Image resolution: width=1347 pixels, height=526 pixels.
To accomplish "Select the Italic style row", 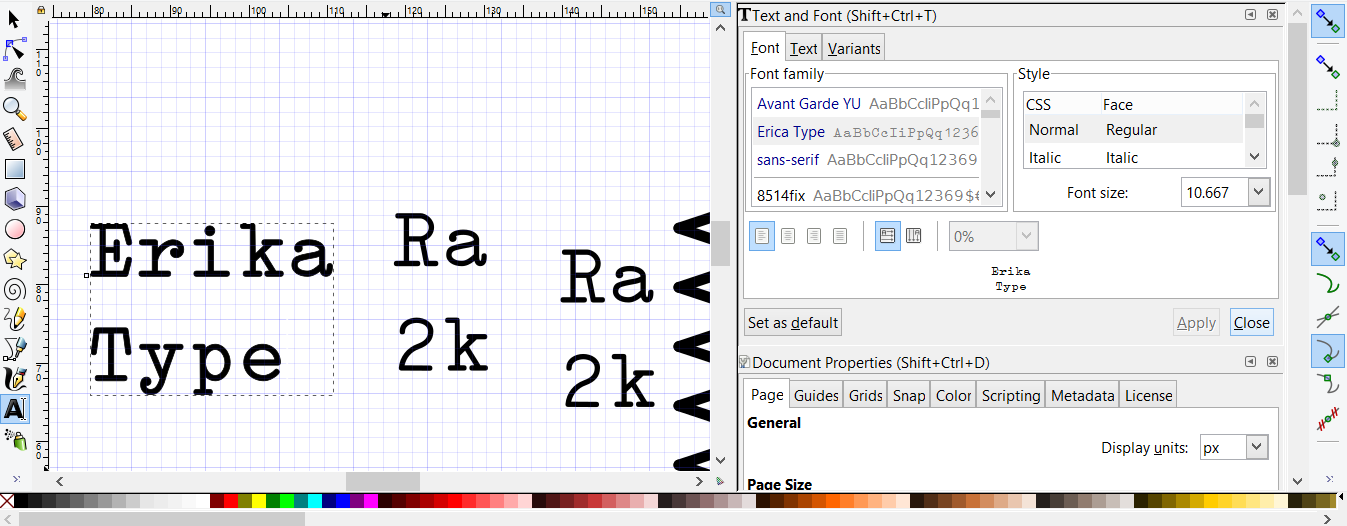I will pos(1133,158).
